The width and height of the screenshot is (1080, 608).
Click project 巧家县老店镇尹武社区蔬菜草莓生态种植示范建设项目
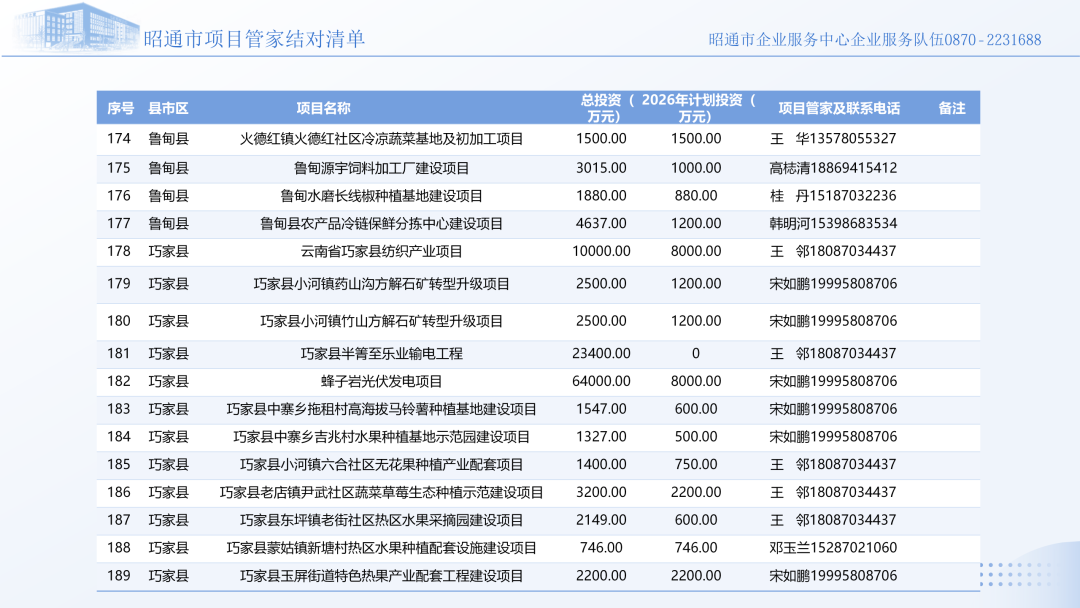(382, 493)
